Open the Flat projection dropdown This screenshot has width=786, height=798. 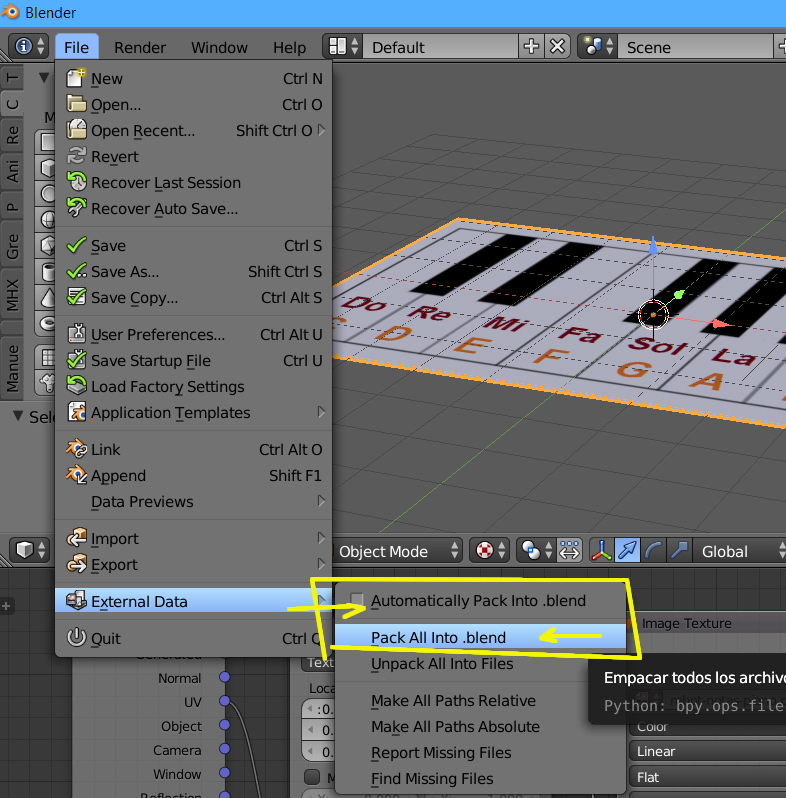(x=708, y=777)
